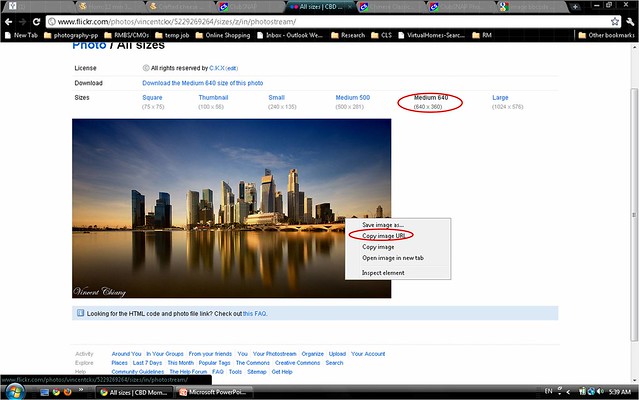This screenshot has height=400, width=639.
Task: Click the EN language indicator
Action: pyautogui.click(x=549, y=391)
